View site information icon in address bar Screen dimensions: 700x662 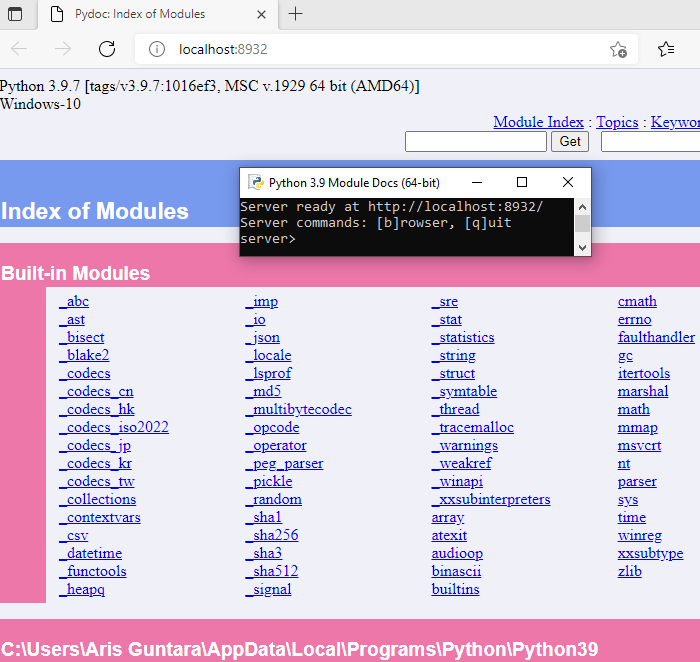(x=157, y=49)
